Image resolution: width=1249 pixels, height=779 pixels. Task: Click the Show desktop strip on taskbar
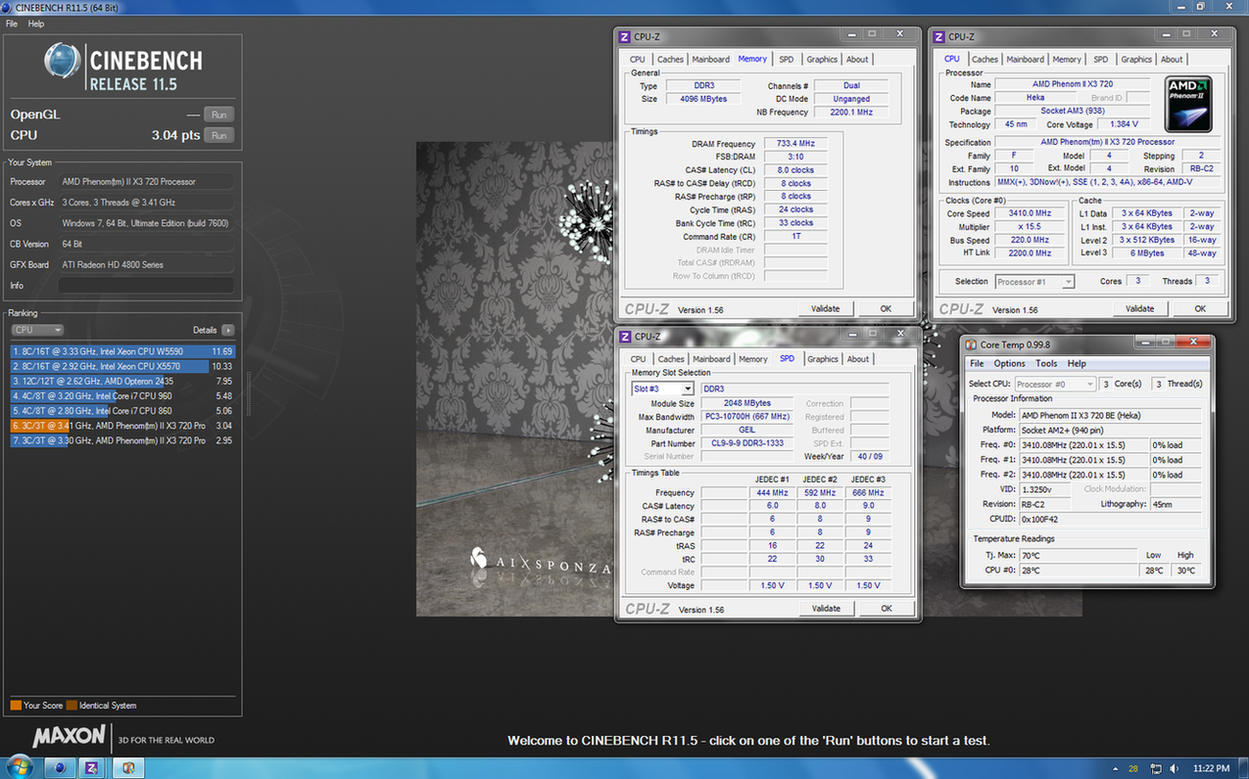click(x=1243, y=769)
